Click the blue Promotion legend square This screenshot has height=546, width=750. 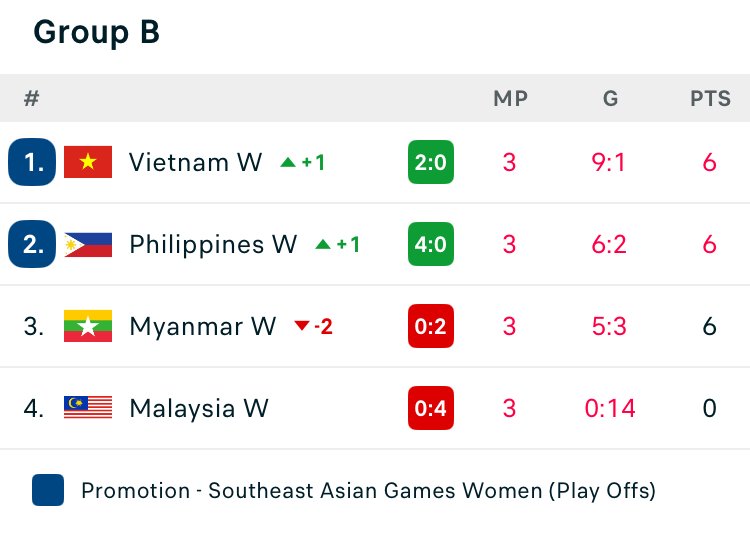click(x=48, y=491)
